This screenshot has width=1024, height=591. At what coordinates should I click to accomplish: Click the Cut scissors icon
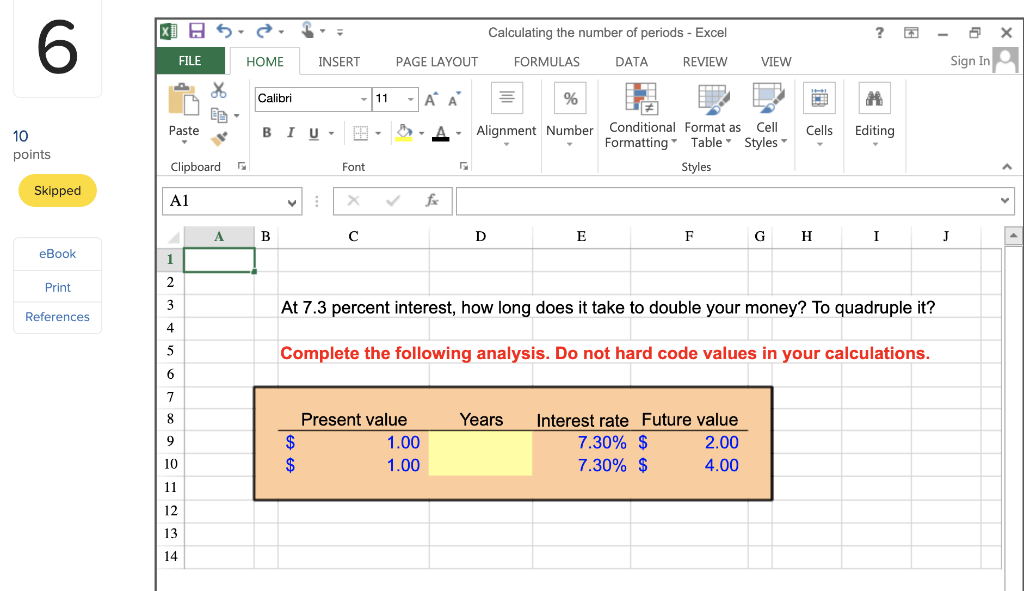(218, 89)
